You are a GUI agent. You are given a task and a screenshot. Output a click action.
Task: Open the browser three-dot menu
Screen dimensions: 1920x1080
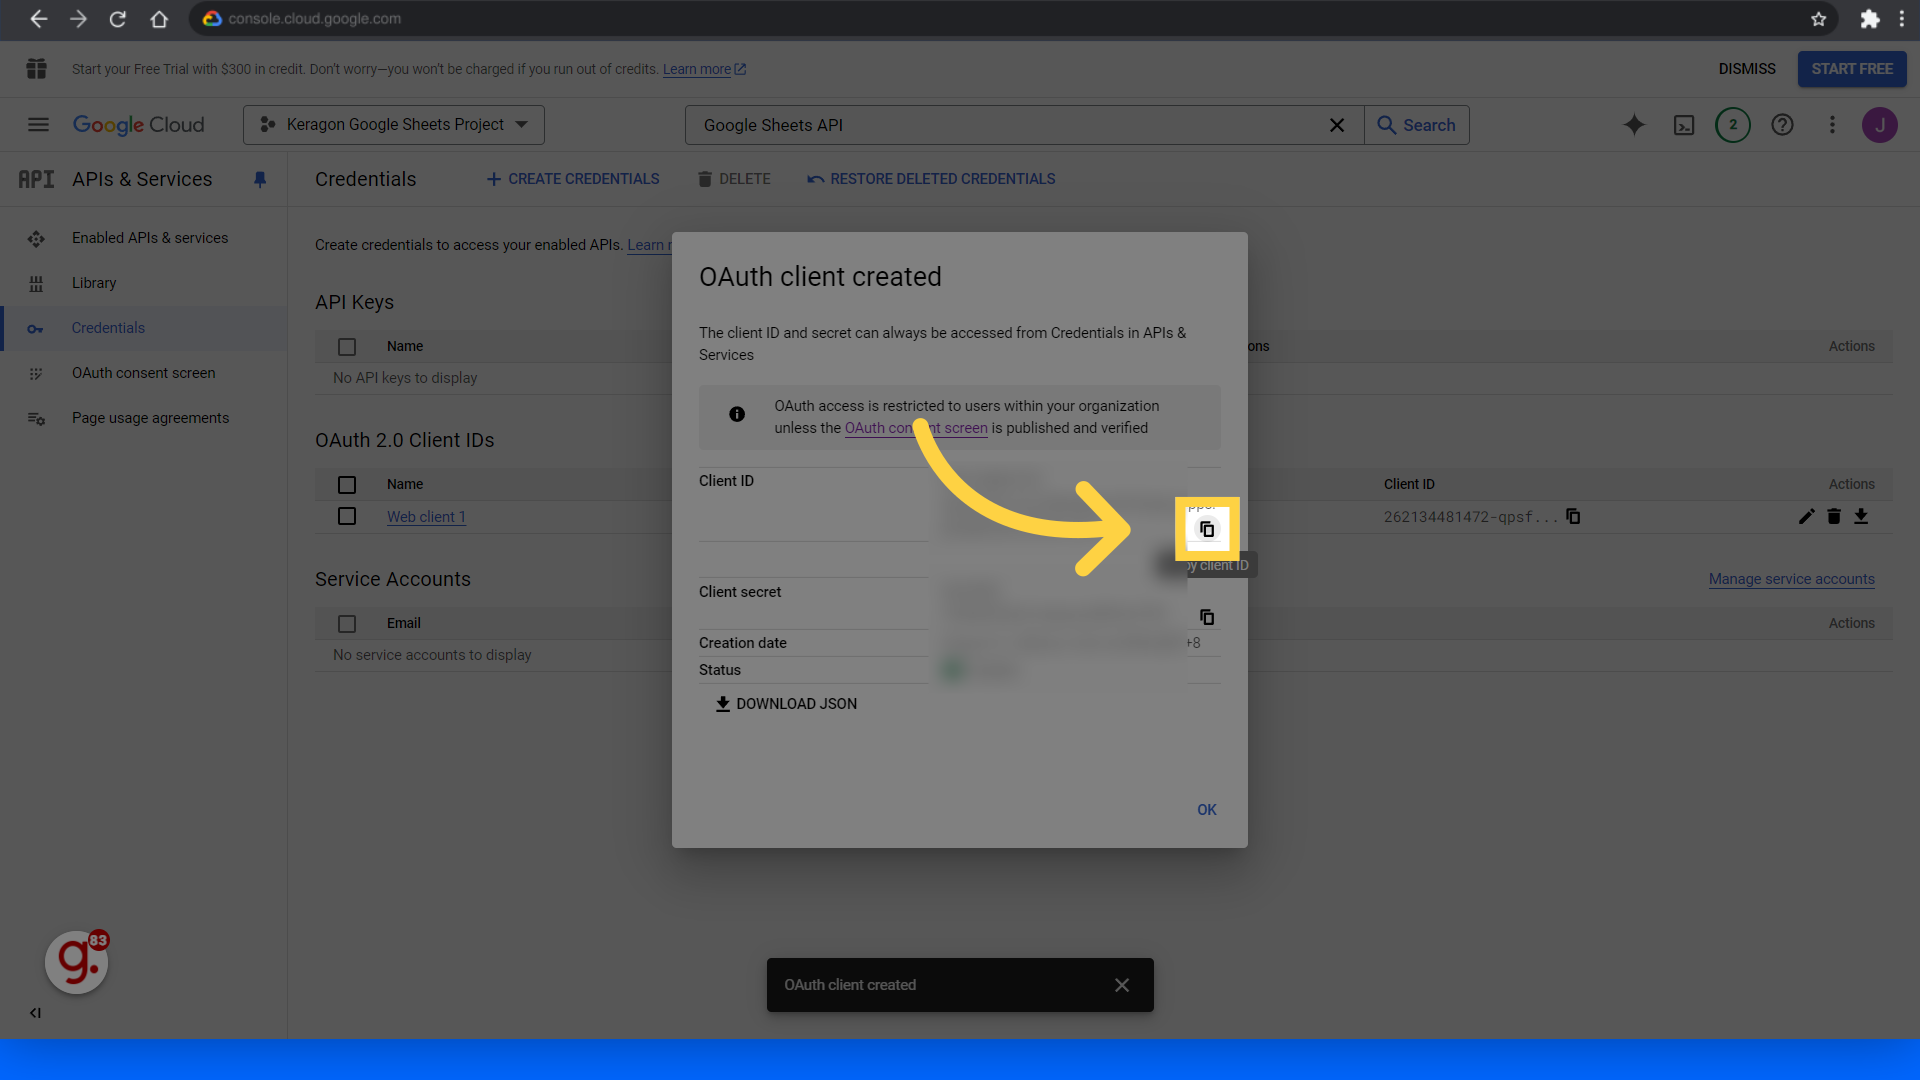1902,19
